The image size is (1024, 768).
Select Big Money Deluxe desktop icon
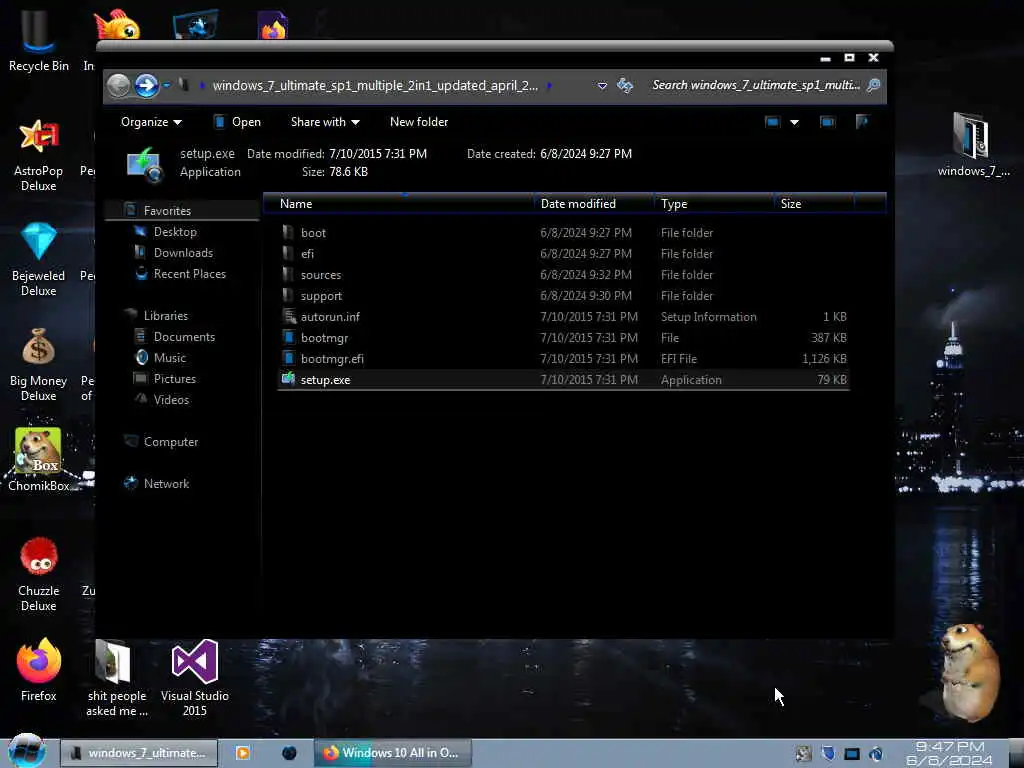tap(39, 364)
